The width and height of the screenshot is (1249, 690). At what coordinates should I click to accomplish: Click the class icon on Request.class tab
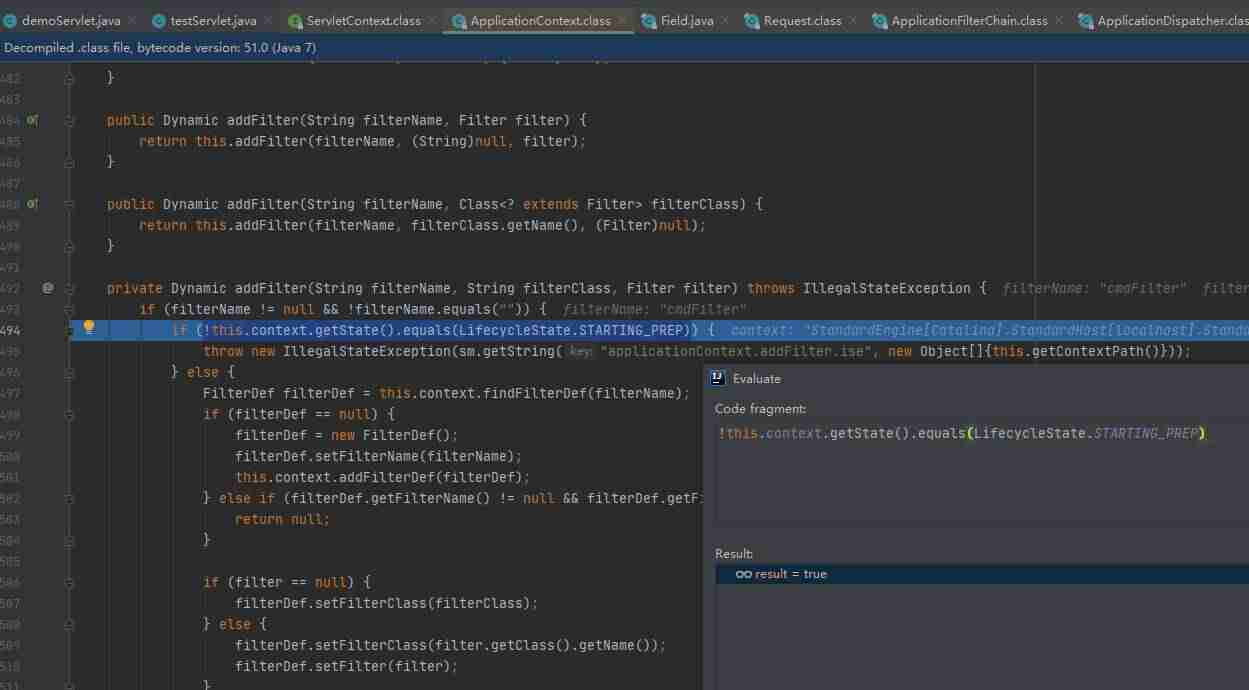[x=751, y=21]
